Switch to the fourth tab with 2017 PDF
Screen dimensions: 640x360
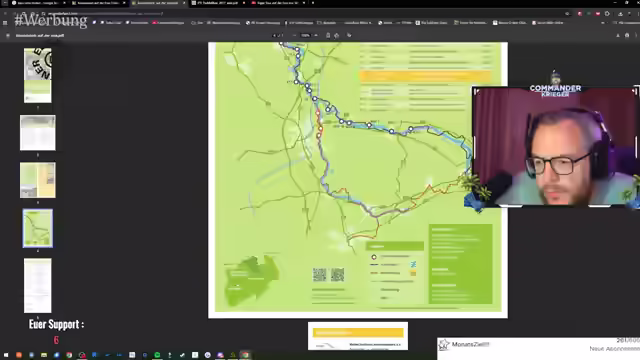(x=218, y=3)
